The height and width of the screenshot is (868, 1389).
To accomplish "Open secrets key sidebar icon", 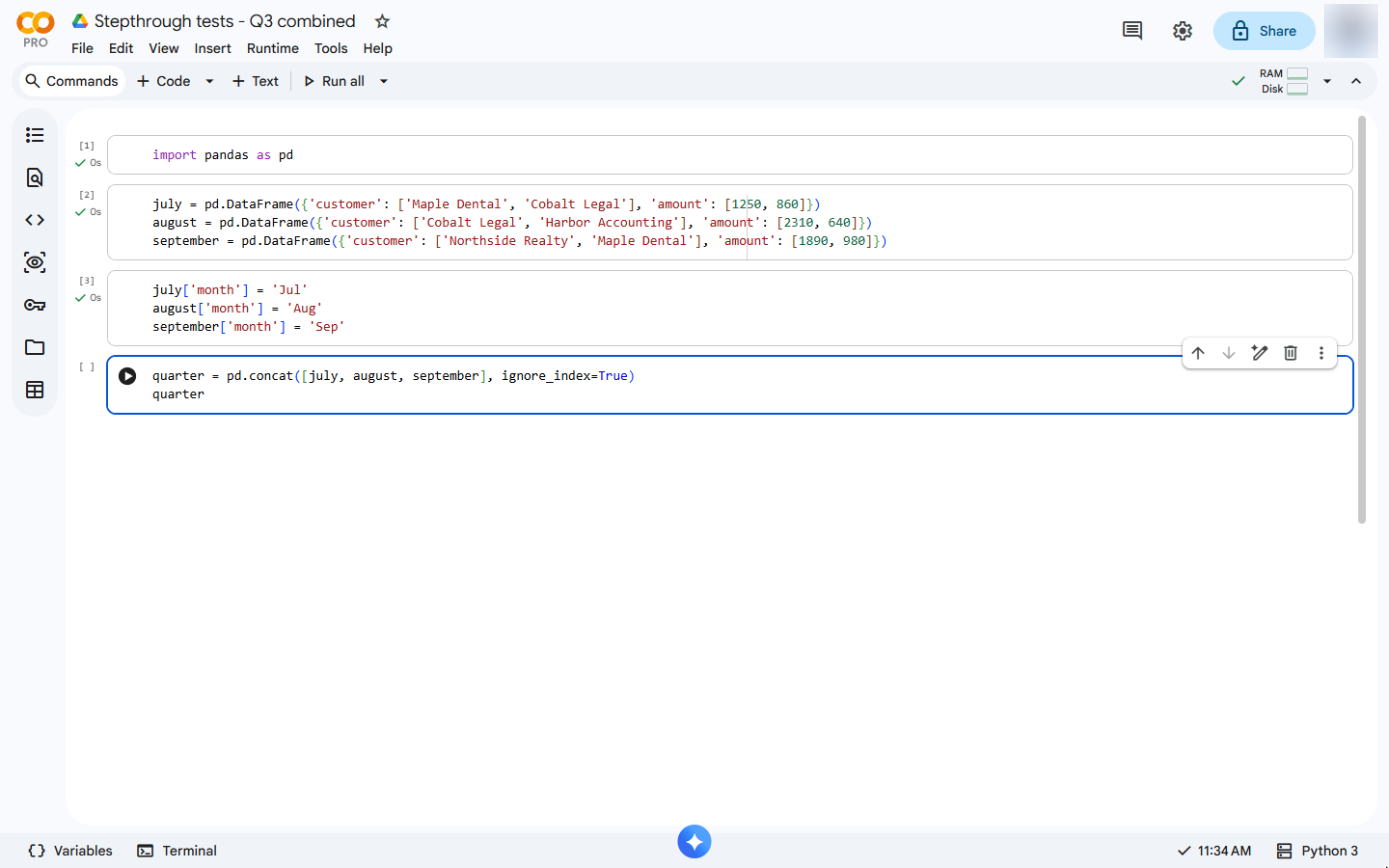I will coord(35,305).
